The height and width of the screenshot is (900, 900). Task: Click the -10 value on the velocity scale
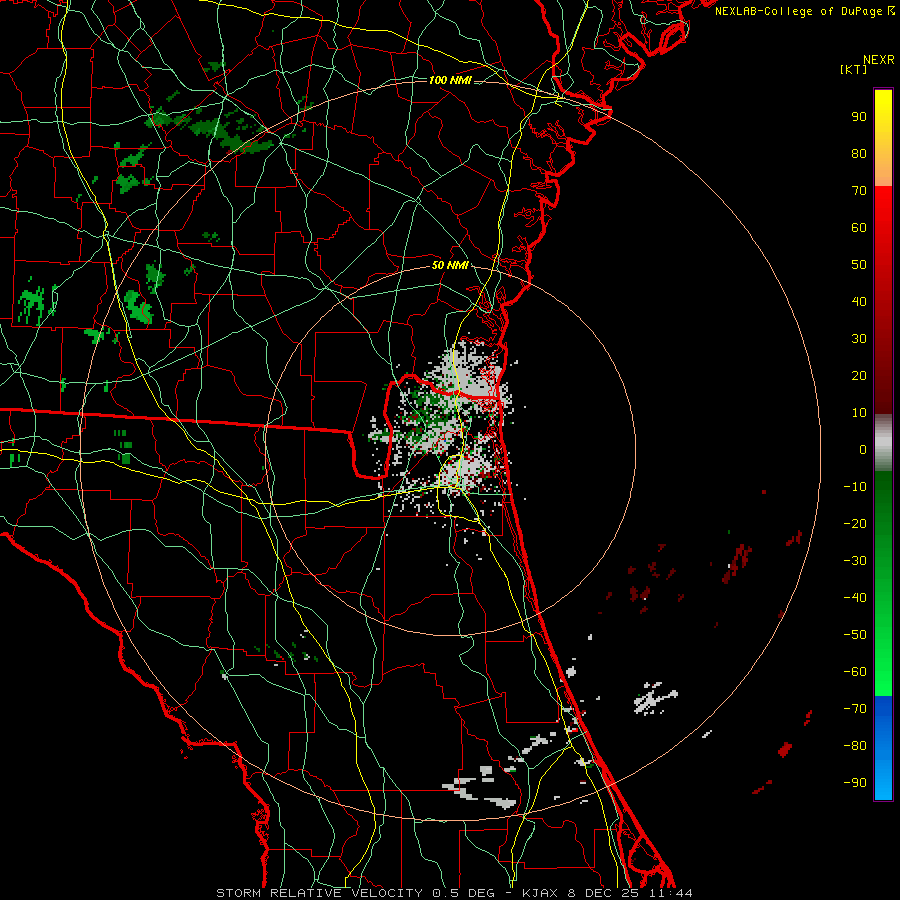[x=855, y=487]
